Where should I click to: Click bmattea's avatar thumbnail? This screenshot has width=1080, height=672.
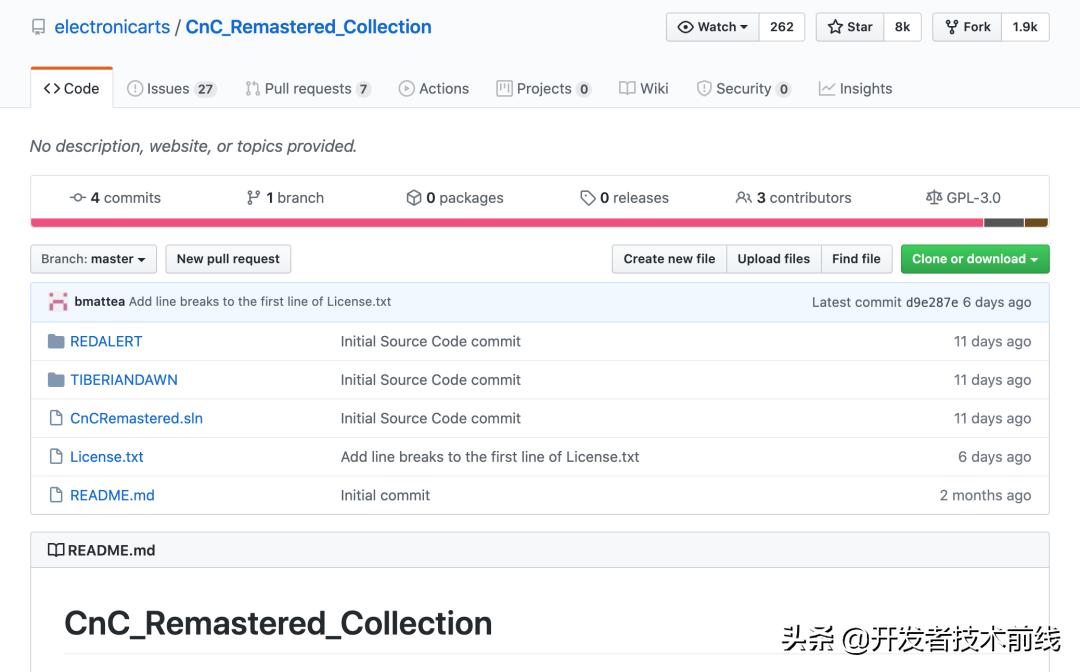tap(58, 302)
